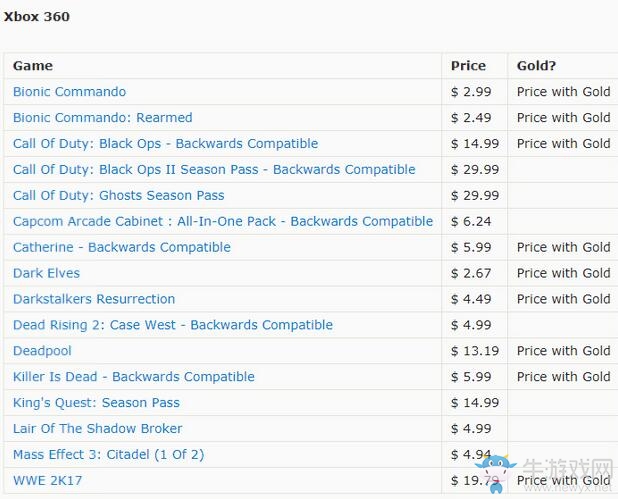Open King's Quest: Season Pass link
This screenshot has width=618, height=499.
(x=96, y=404)
